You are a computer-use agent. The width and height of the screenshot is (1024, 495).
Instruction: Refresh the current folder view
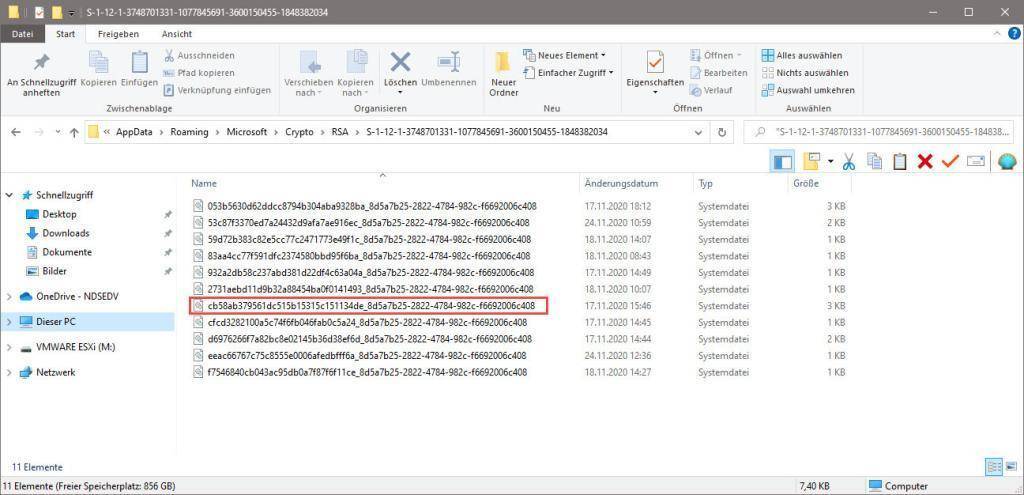[x=722, y=132]
